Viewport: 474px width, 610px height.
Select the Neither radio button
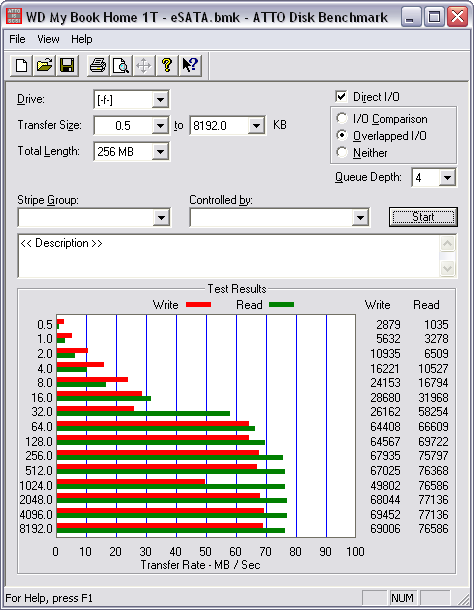pyautogui.click(x=342, y=152)
